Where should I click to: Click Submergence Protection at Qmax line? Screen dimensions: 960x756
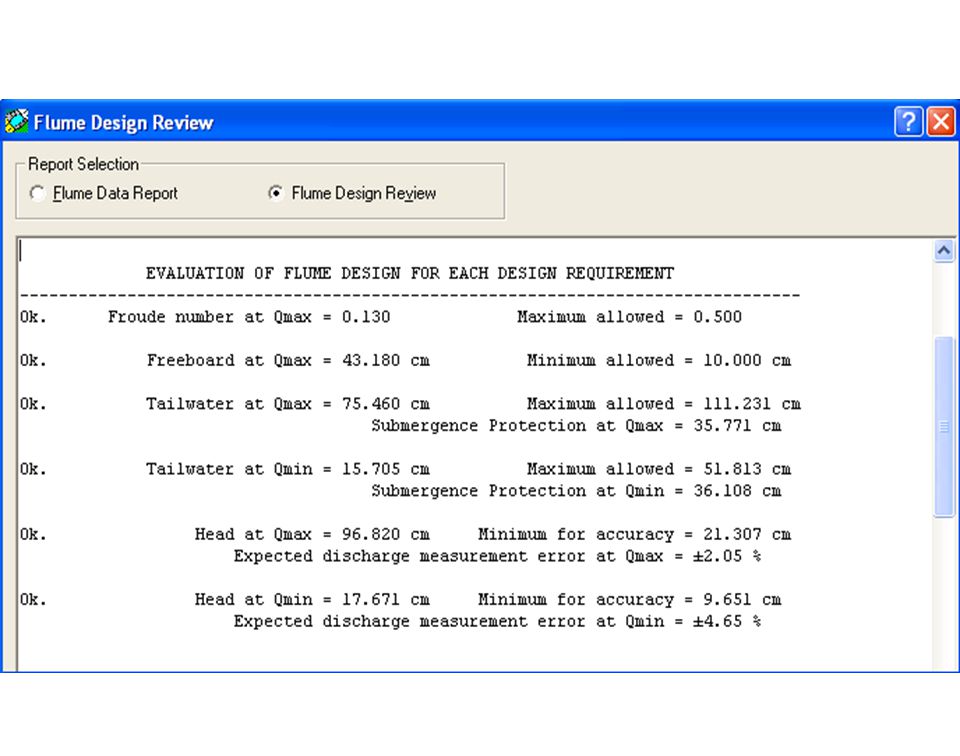coord(576,425)
